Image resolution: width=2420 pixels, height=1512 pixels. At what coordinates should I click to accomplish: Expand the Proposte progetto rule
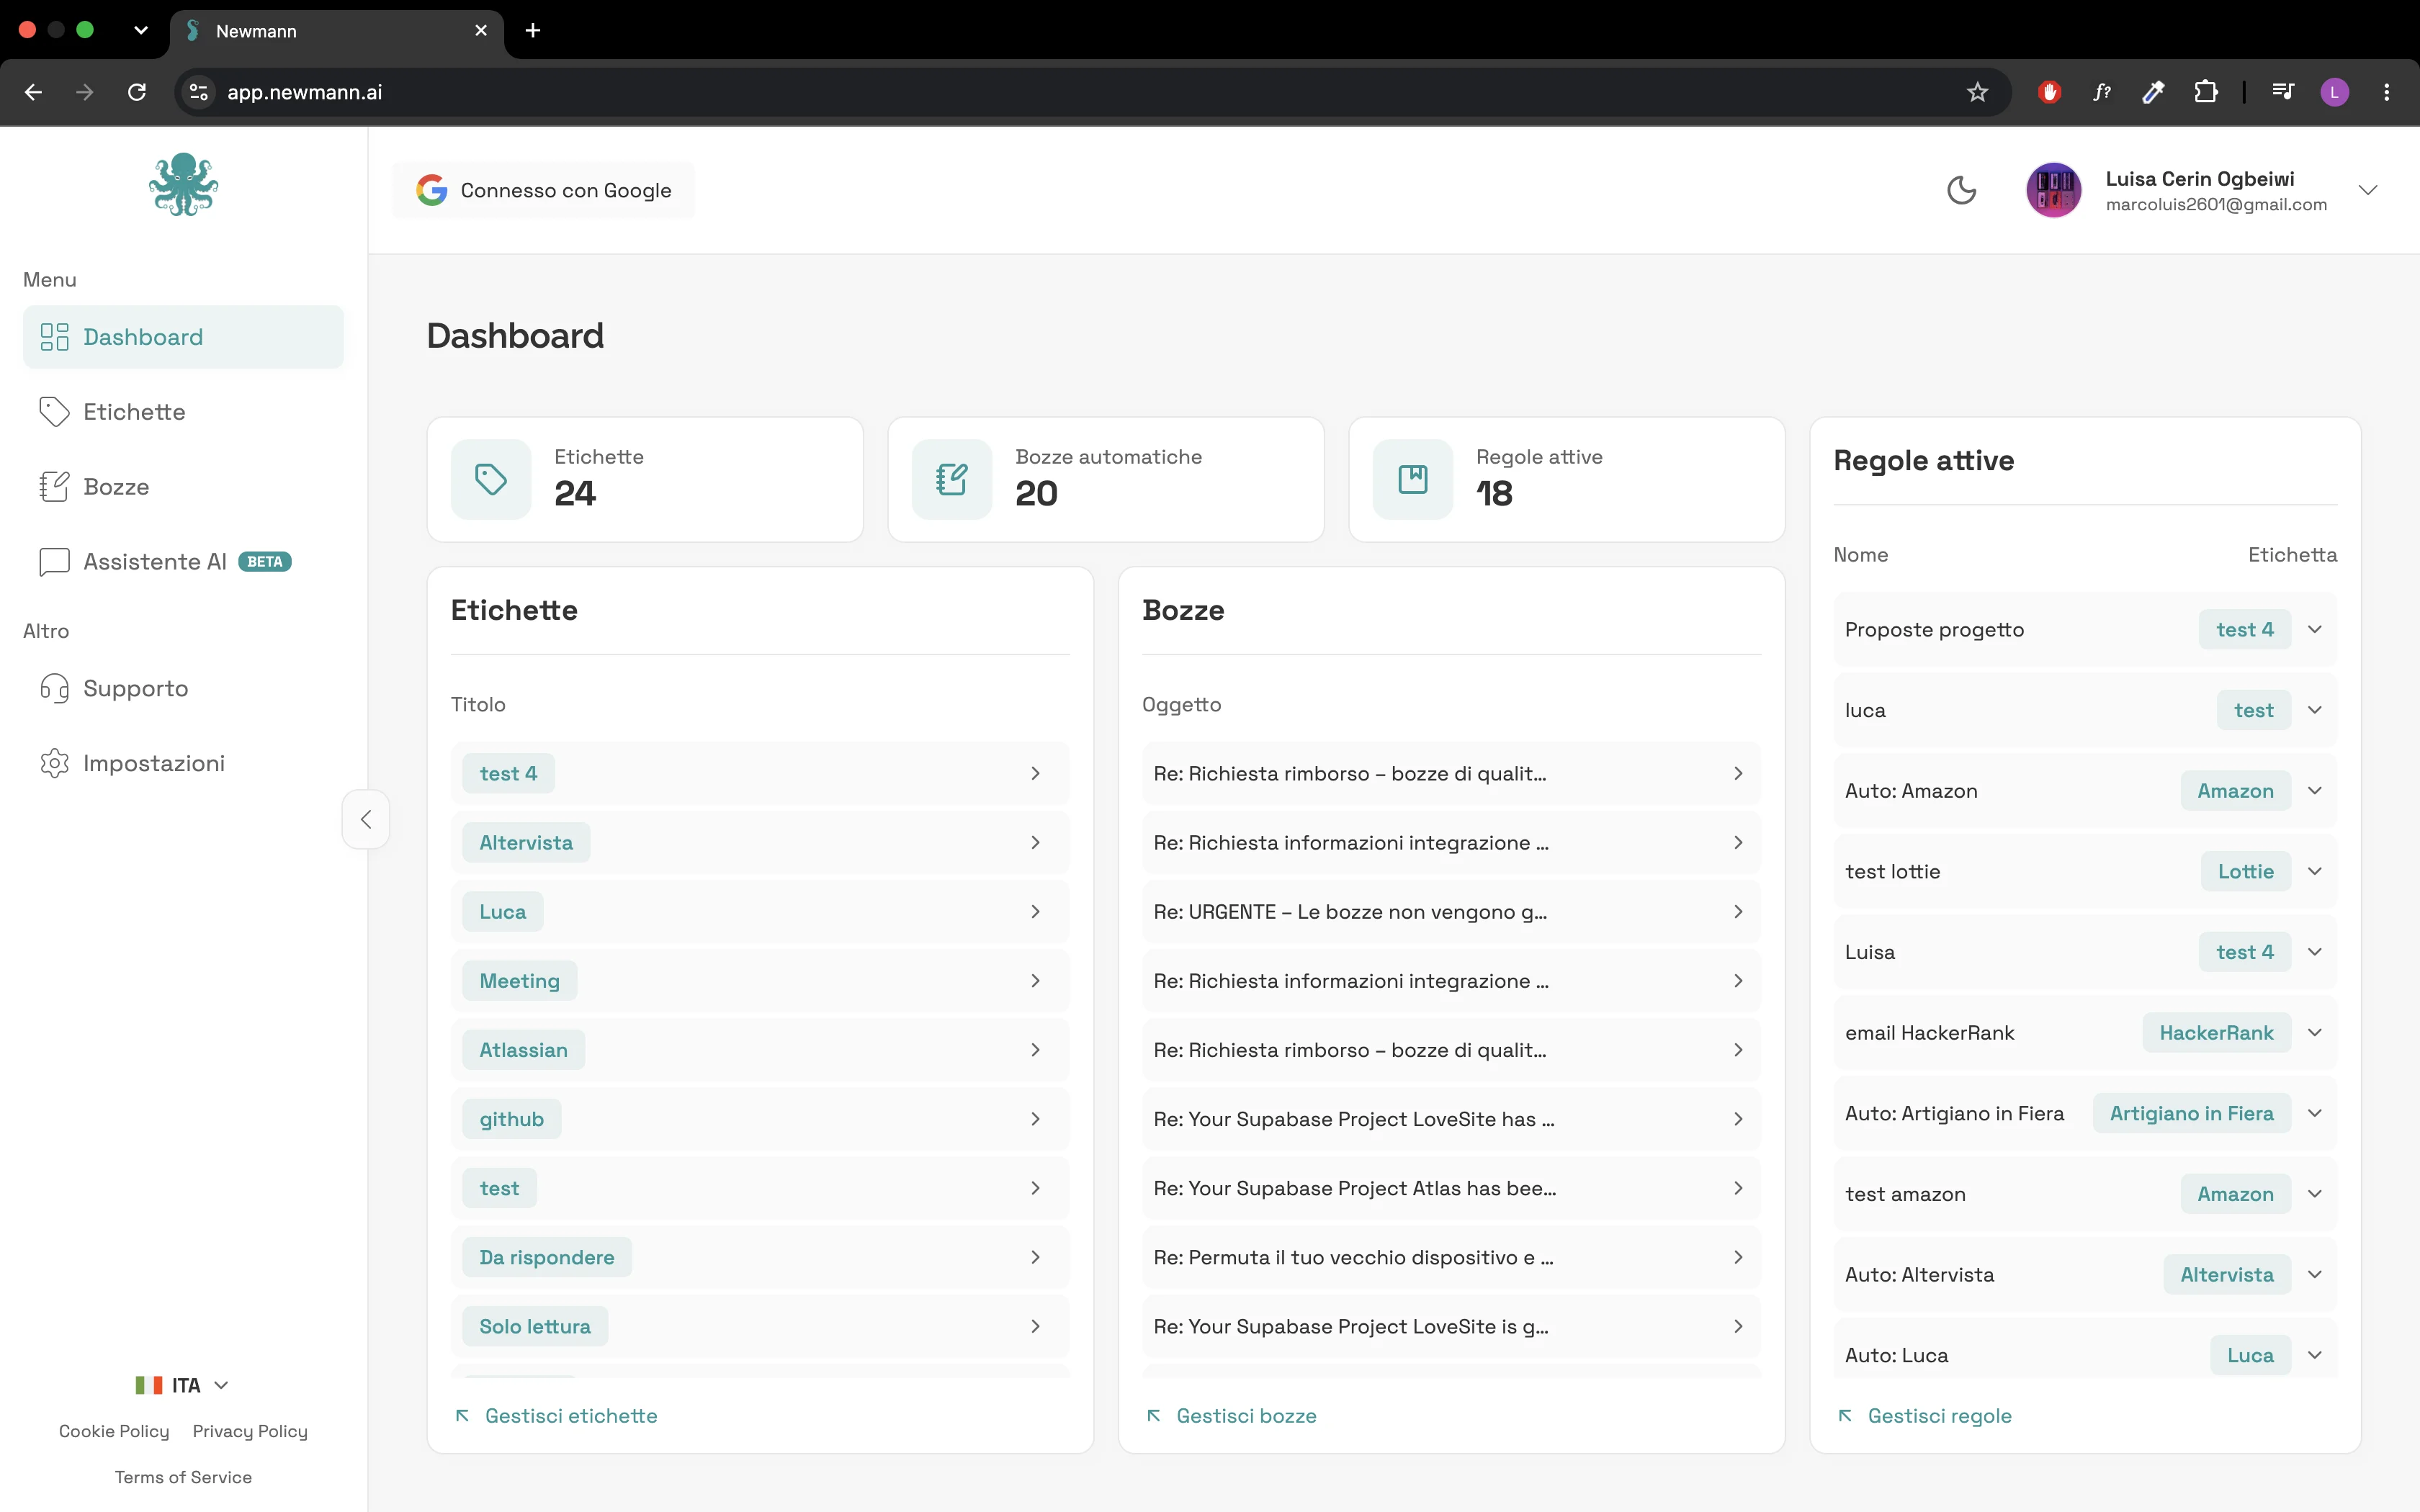point(2314,629)
